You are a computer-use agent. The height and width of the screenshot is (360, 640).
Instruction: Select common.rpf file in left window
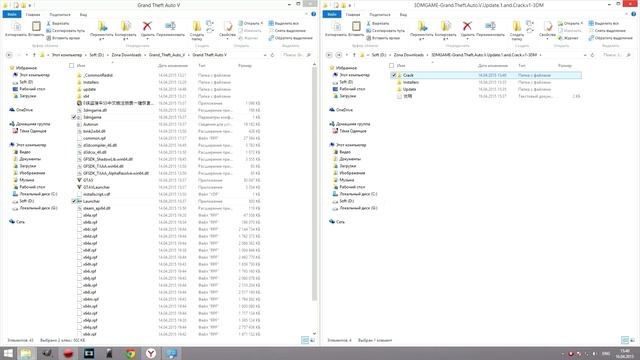click(94, 138)
